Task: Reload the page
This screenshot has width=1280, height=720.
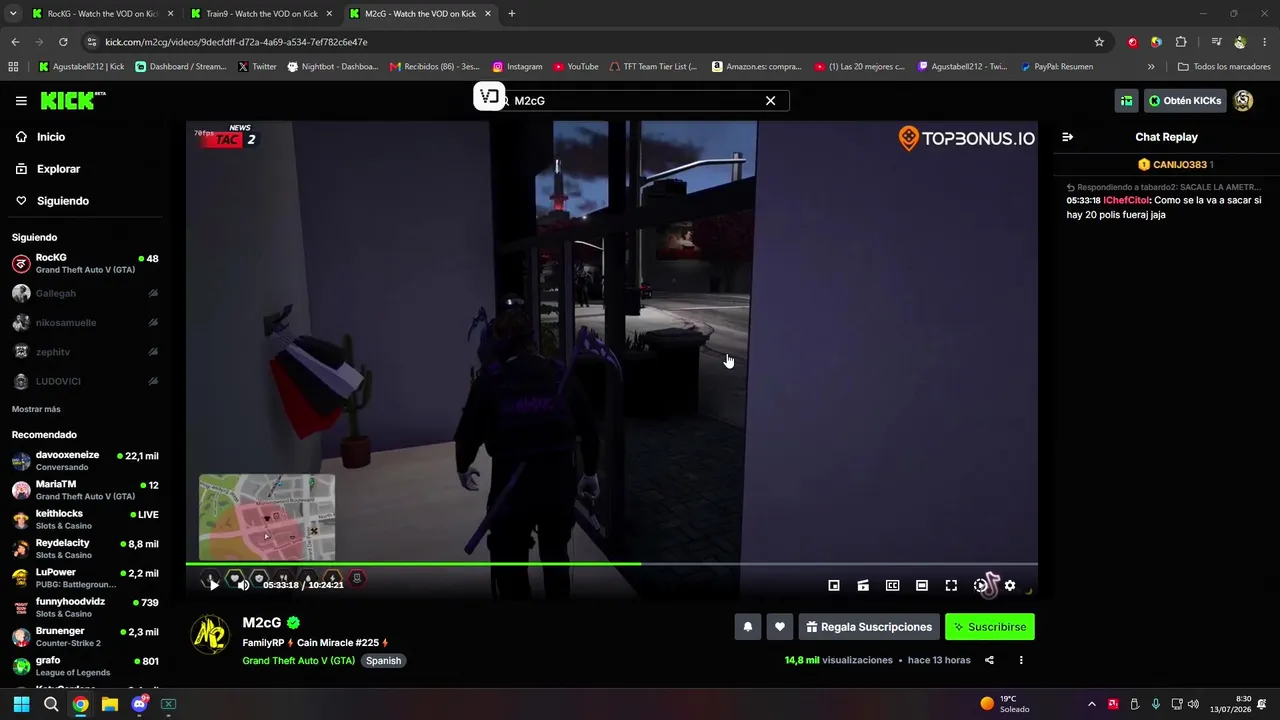Action: [x=63, y=42]
